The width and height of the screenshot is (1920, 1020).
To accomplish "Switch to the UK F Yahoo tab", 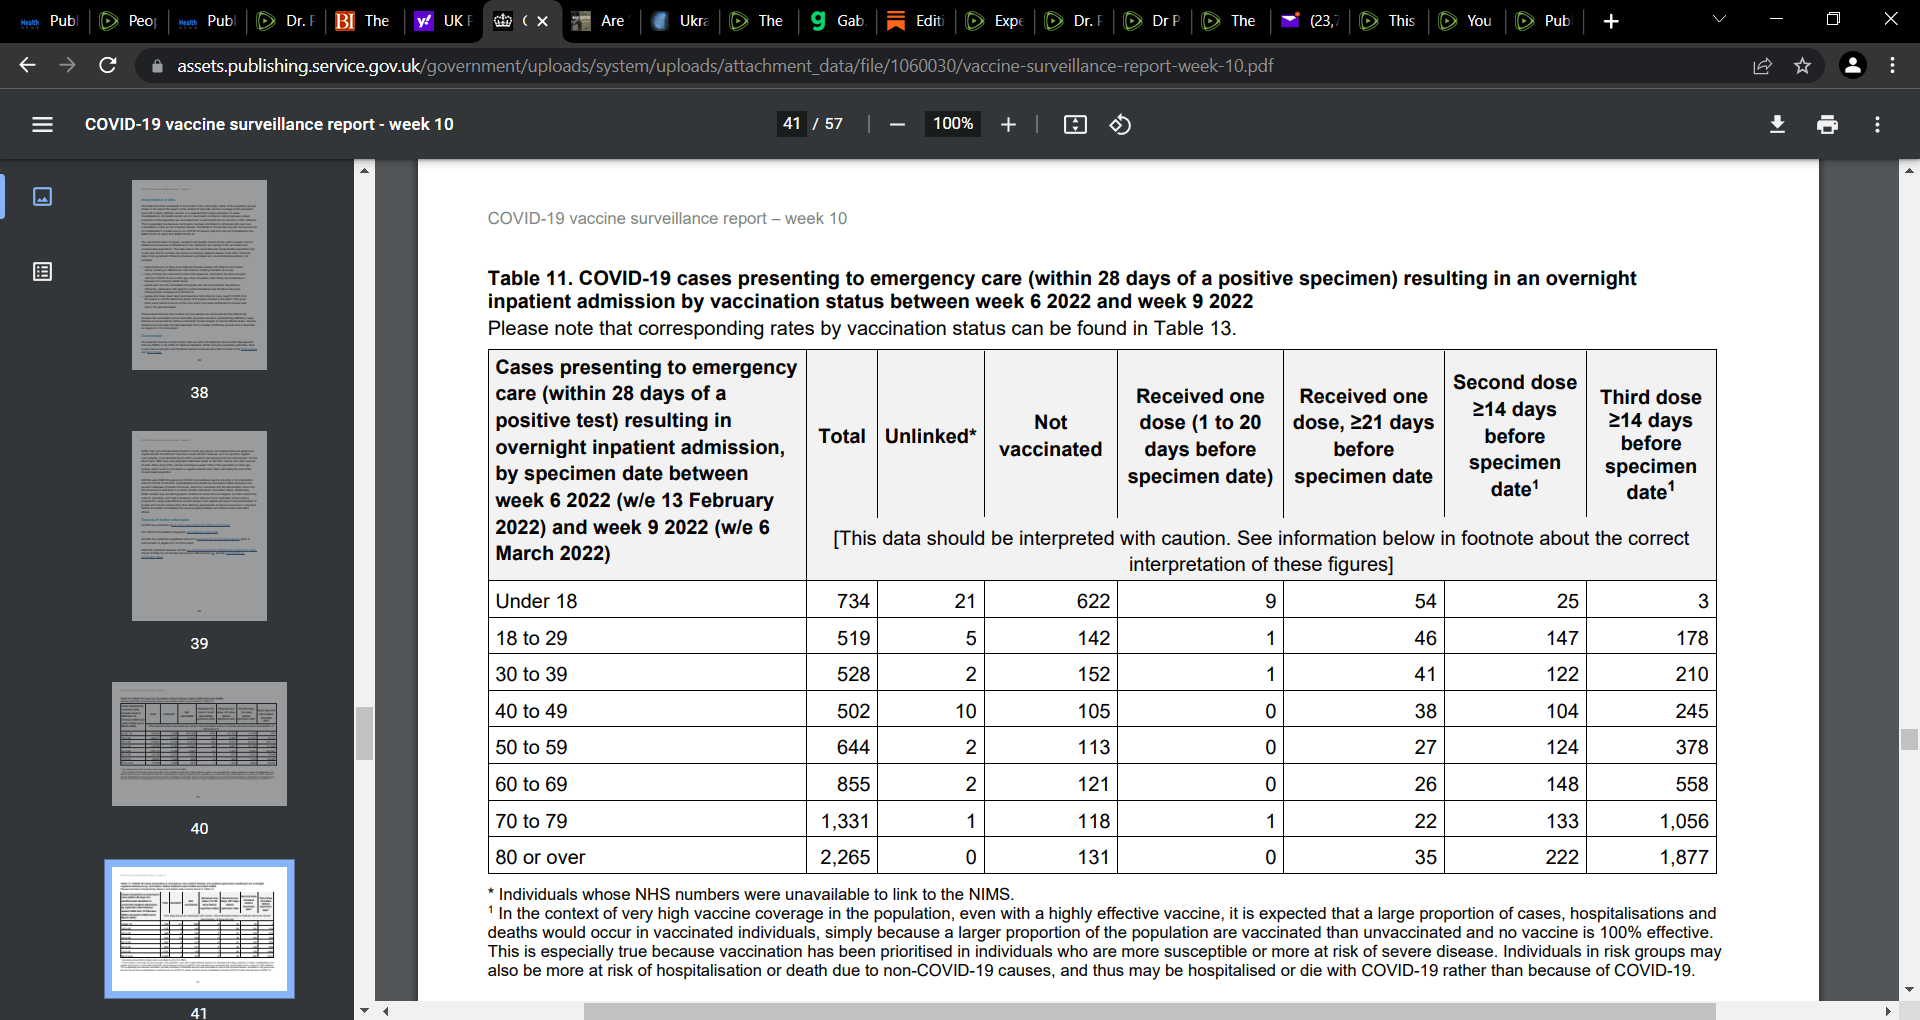I will coord(444,21).
